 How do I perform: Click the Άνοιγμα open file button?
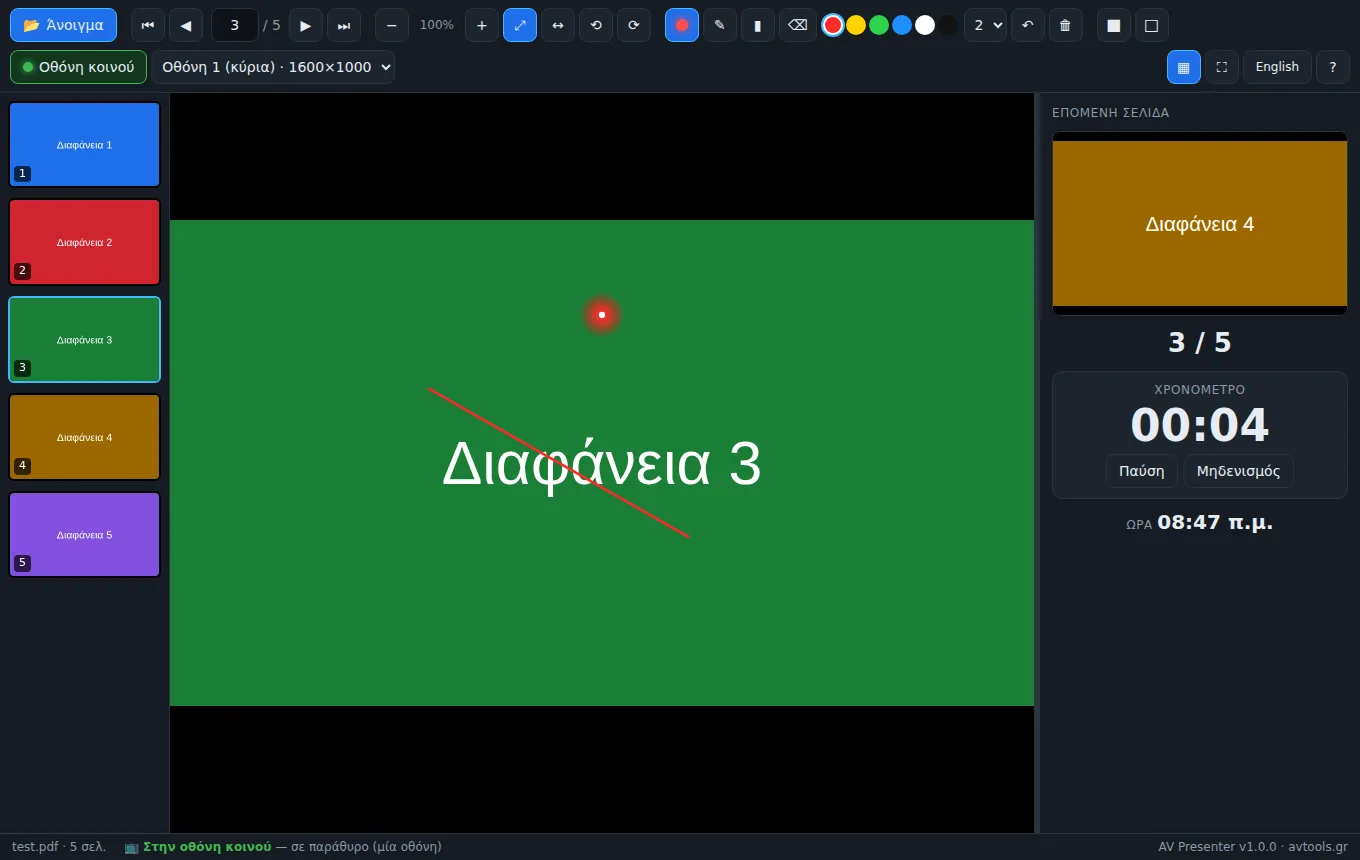(x=63, y=25)
